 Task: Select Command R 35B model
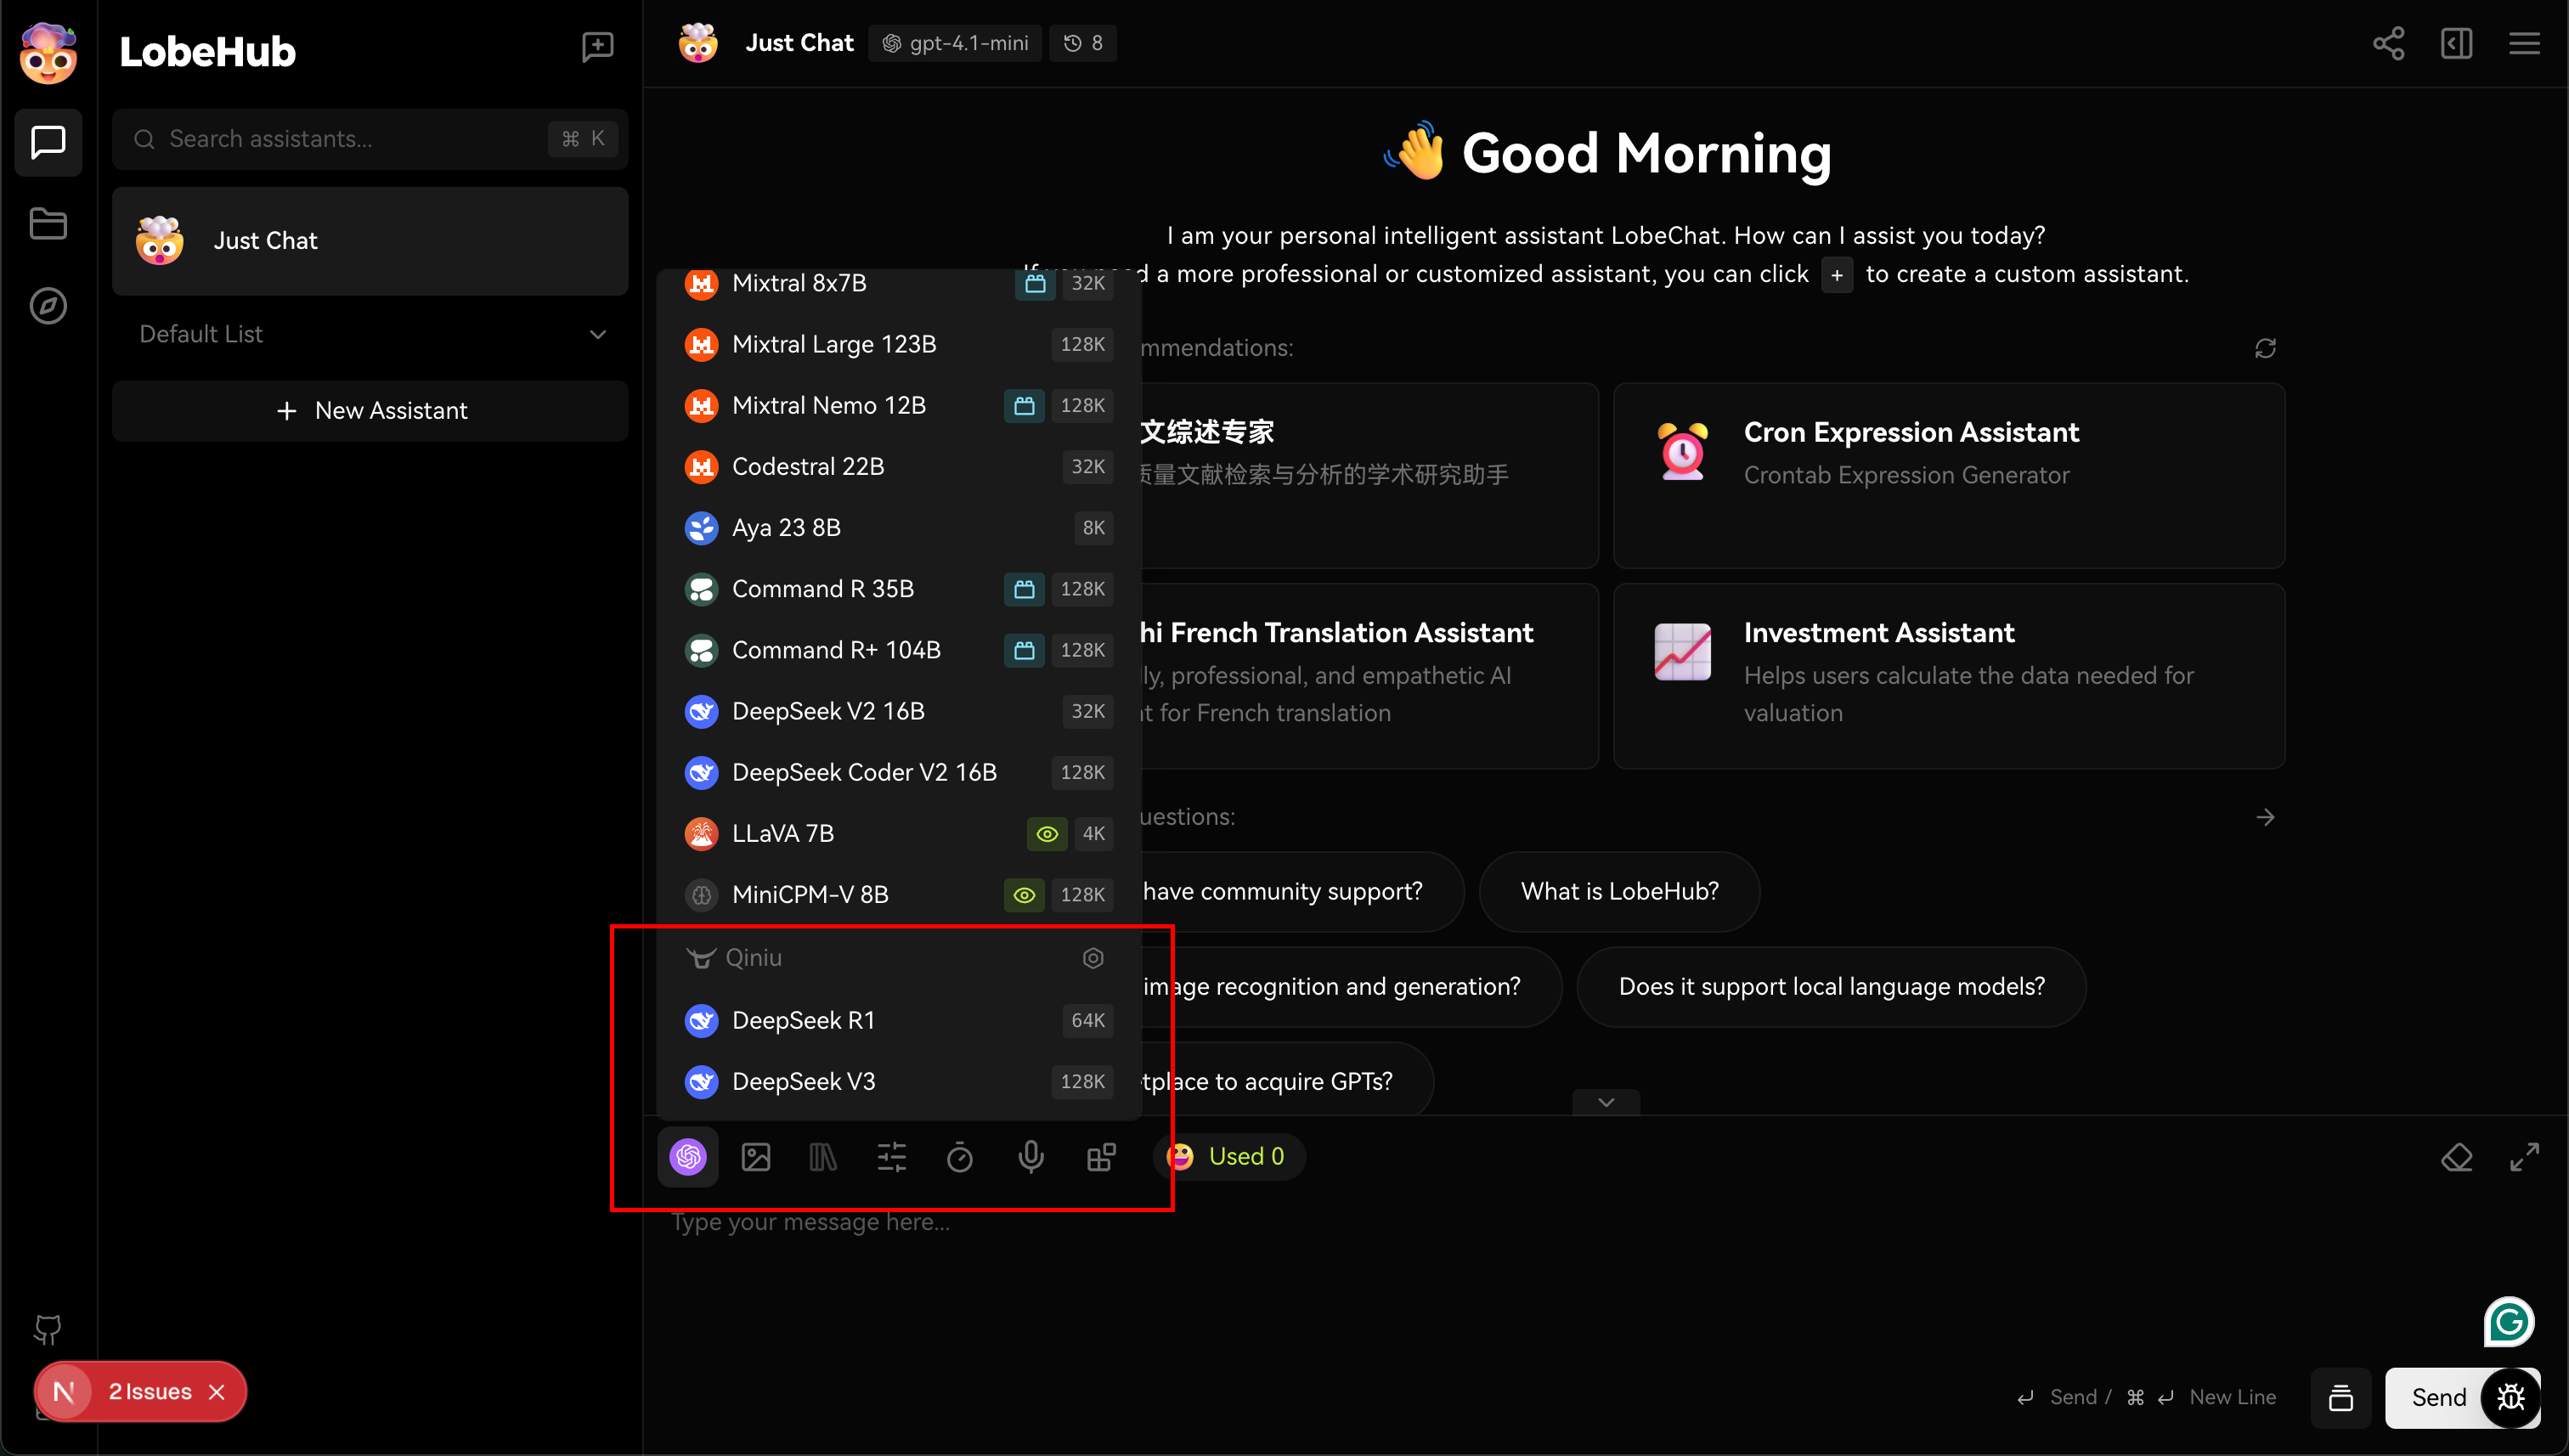(898, 589)
